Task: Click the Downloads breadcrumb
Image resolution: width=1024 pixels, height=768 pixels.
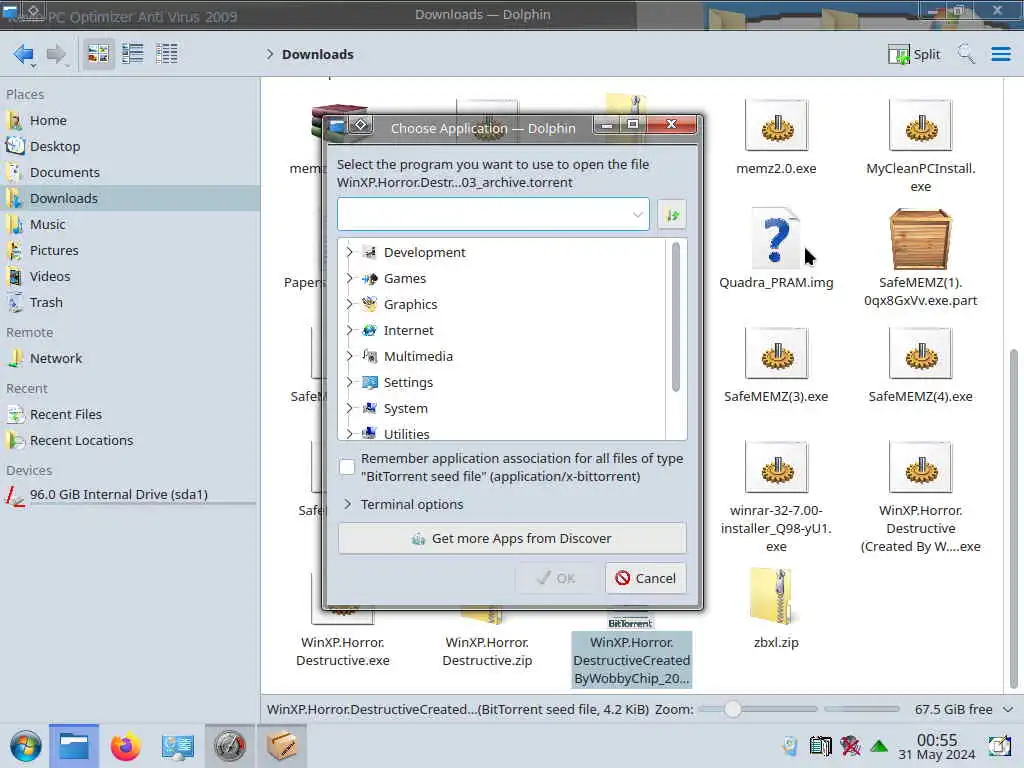Action: click(x=317, y=54)
